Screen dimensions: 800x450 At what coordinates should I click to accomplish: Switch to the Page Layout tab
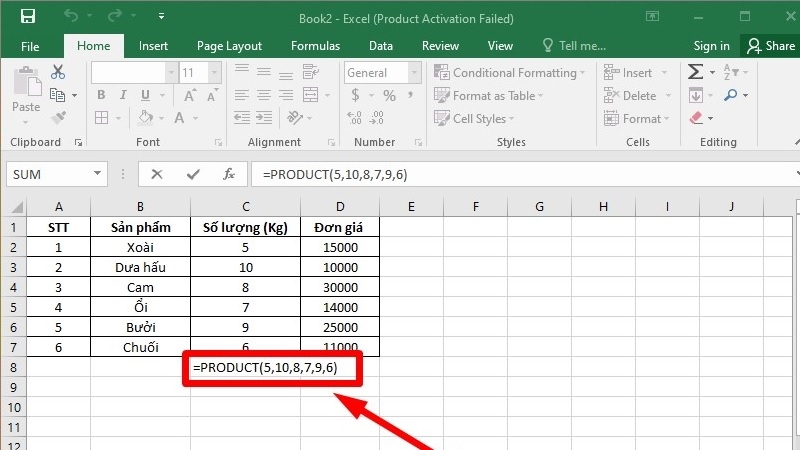(x=229, y=46)
